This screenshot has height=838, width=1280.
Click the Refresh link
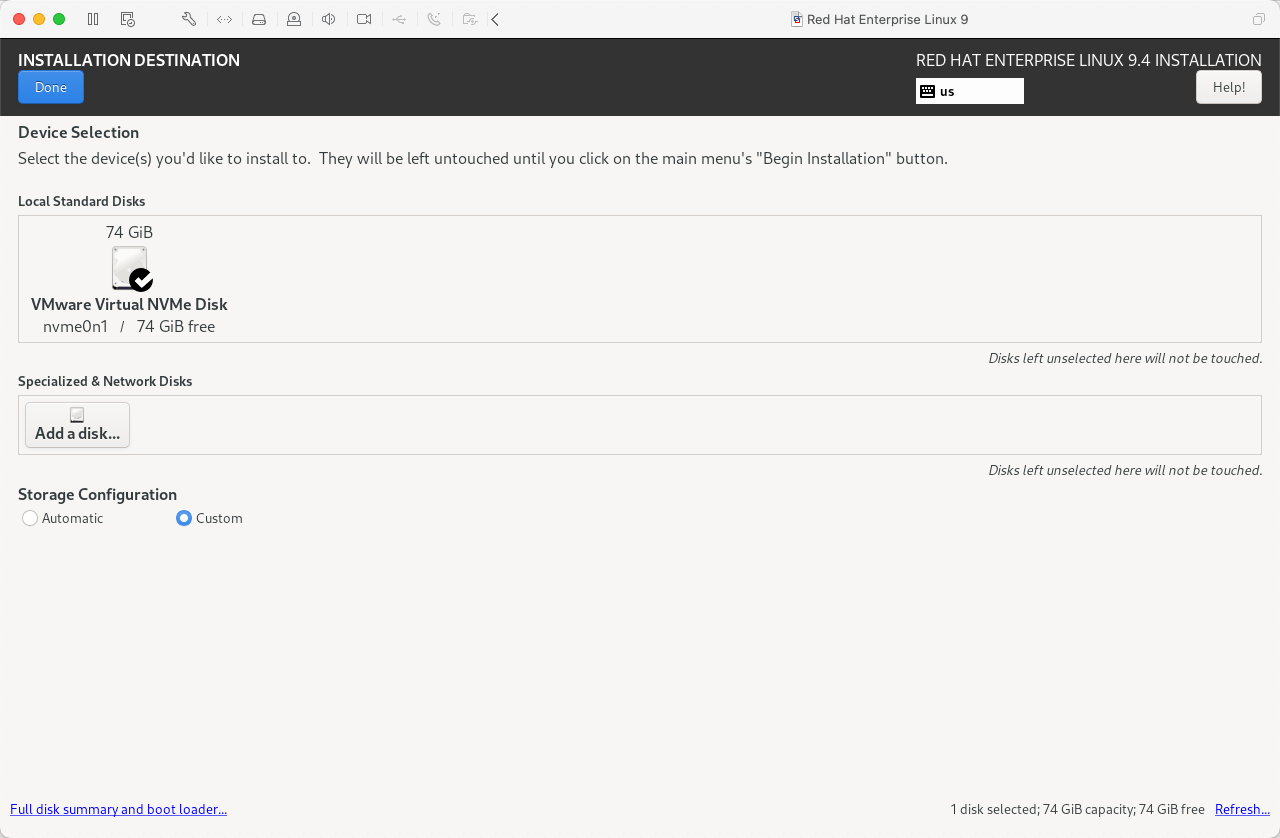pyautogui.click(x=1242, y=809)
